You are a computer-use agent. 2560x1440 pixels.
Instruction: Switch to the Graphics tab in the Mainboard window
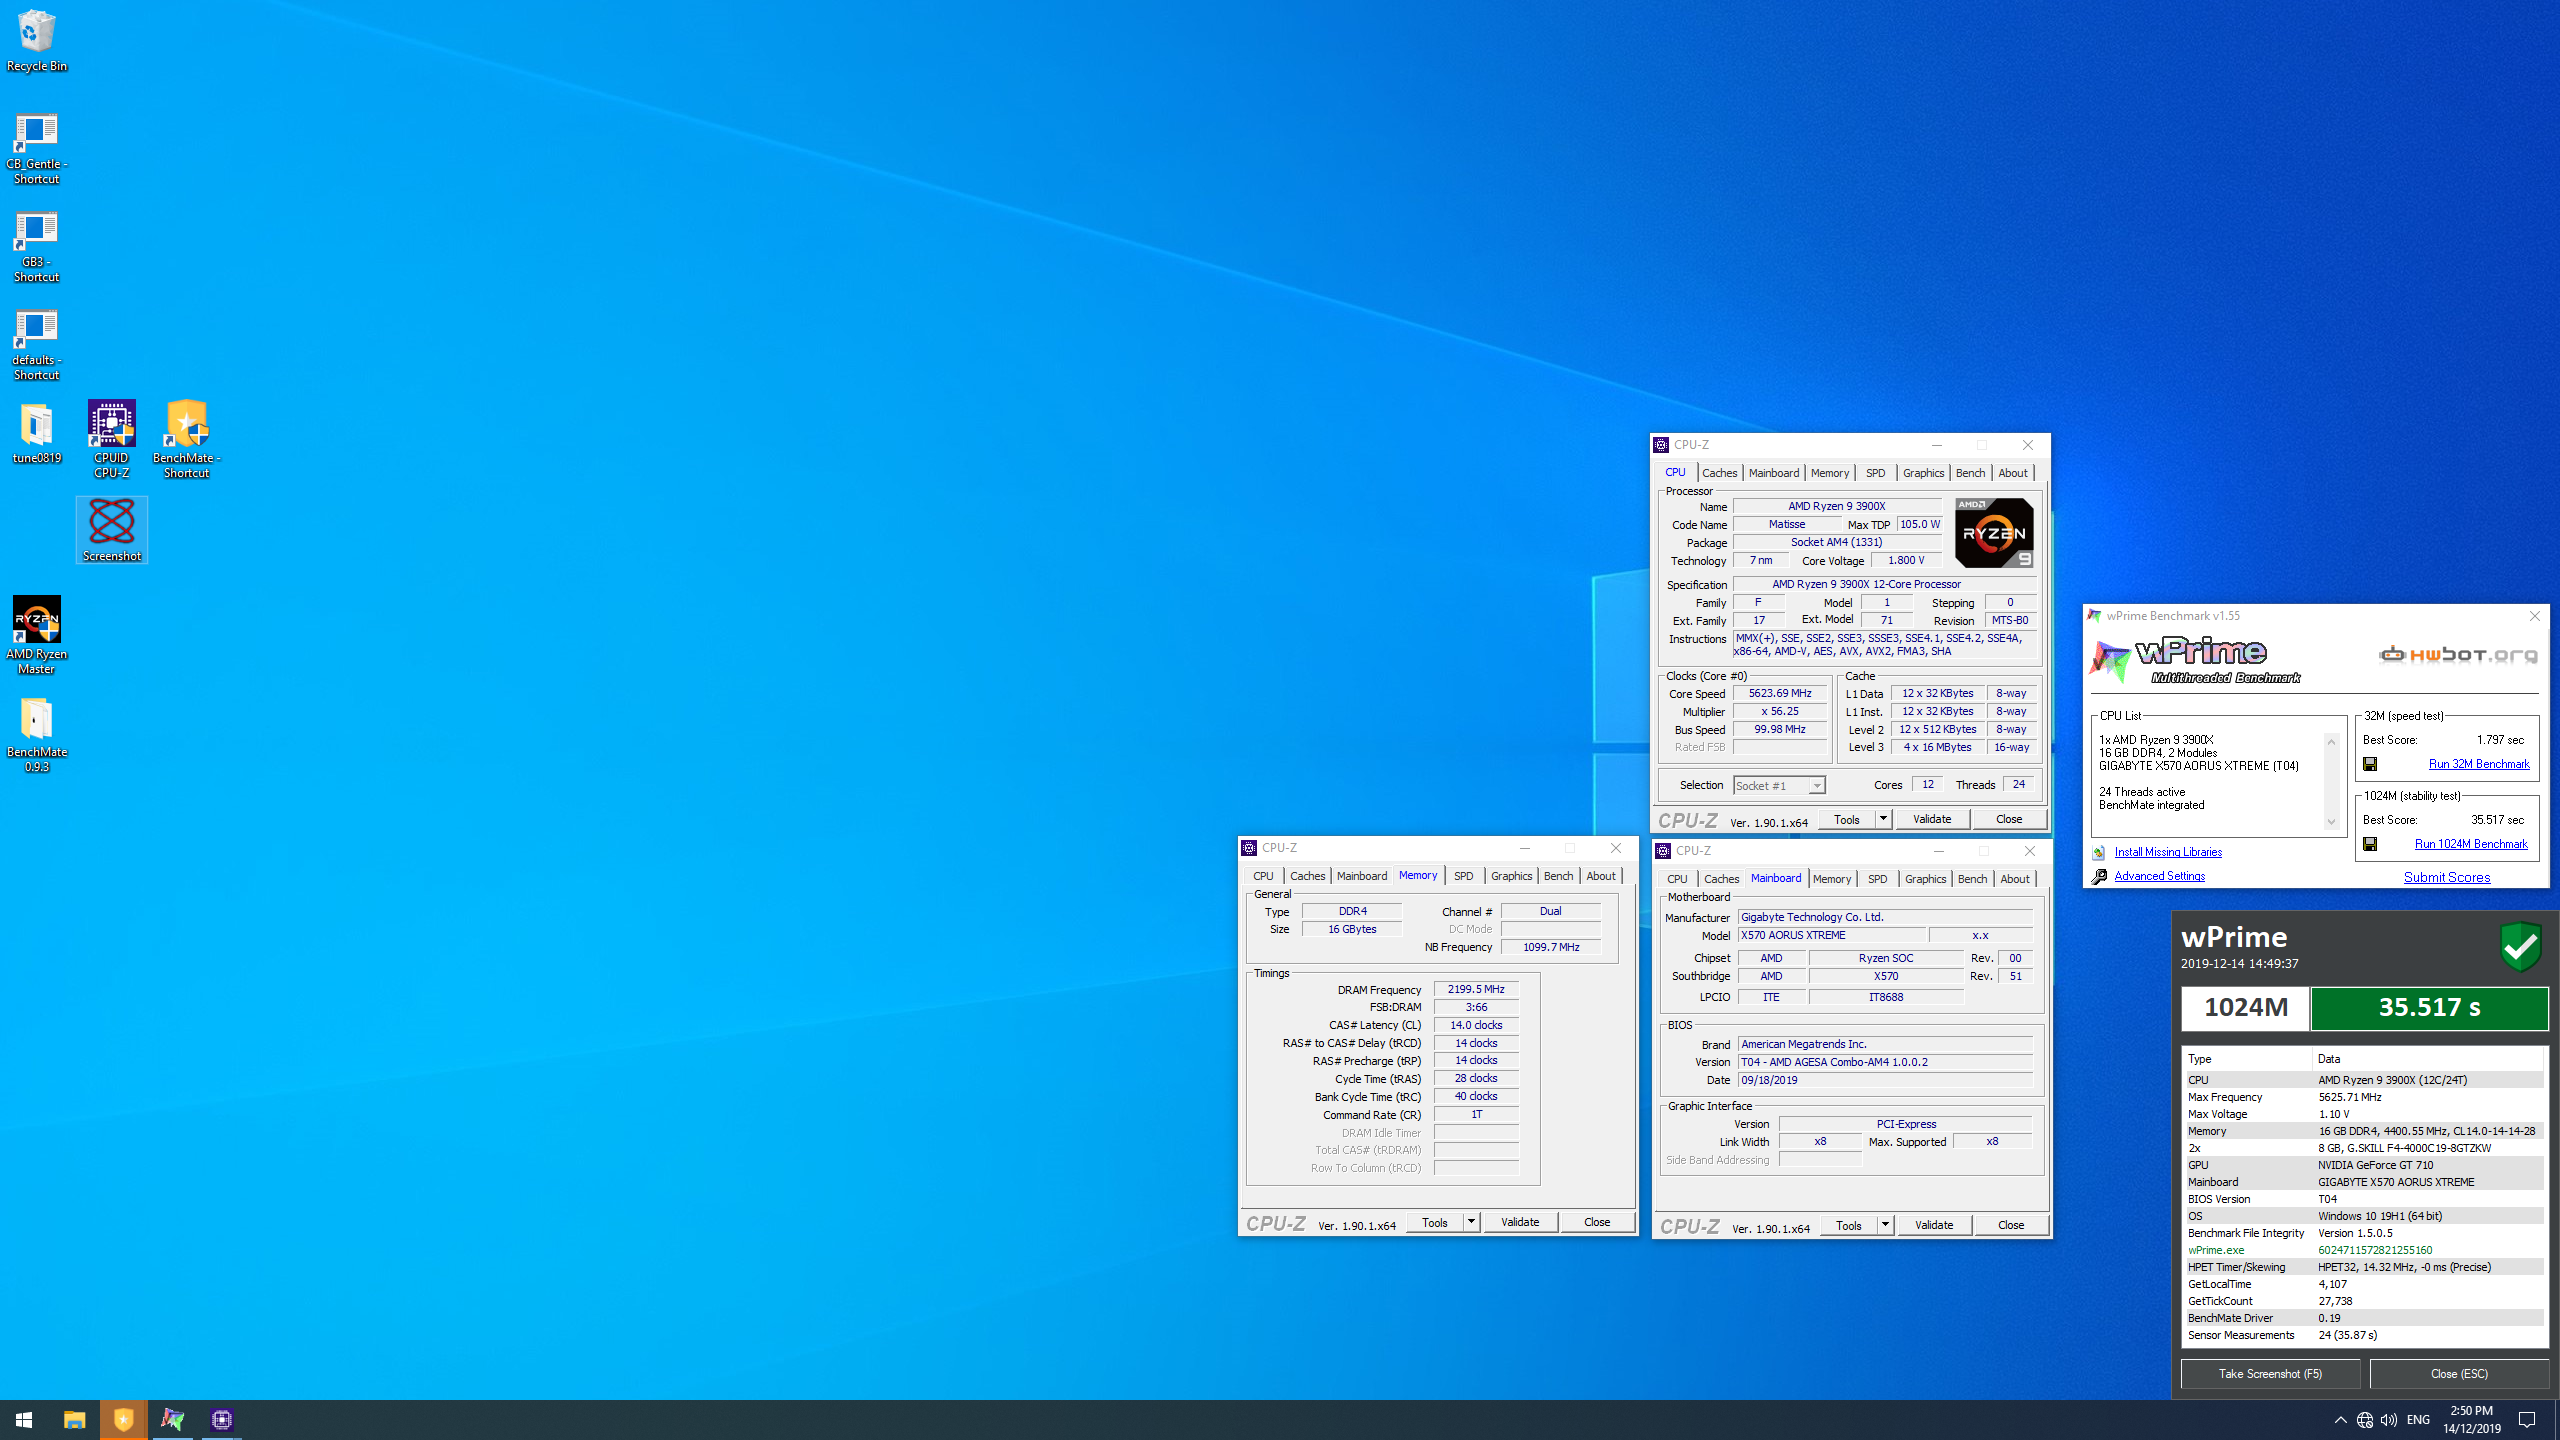pyautogui.click(x=1924, y=878)
